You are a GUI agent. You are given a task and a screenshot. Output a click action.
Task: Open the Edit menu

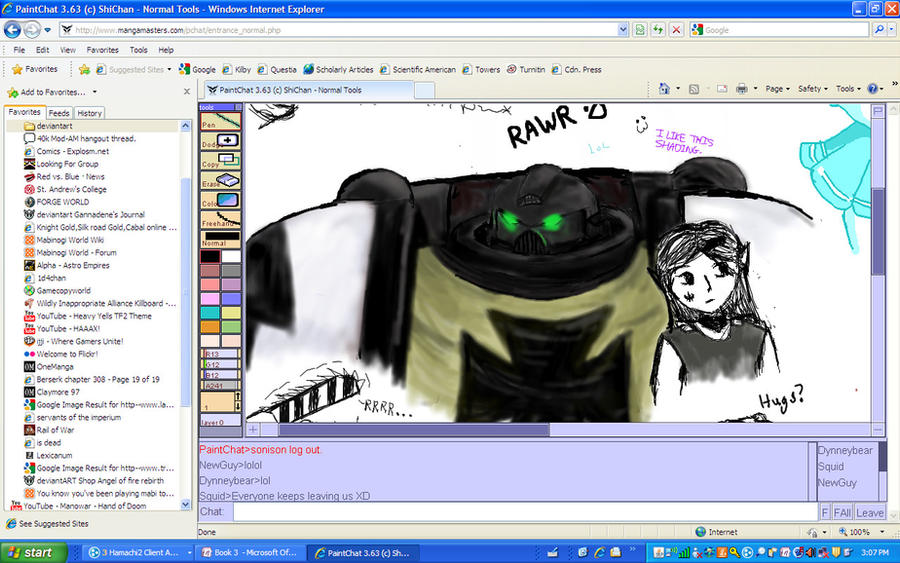pos(42,50)
